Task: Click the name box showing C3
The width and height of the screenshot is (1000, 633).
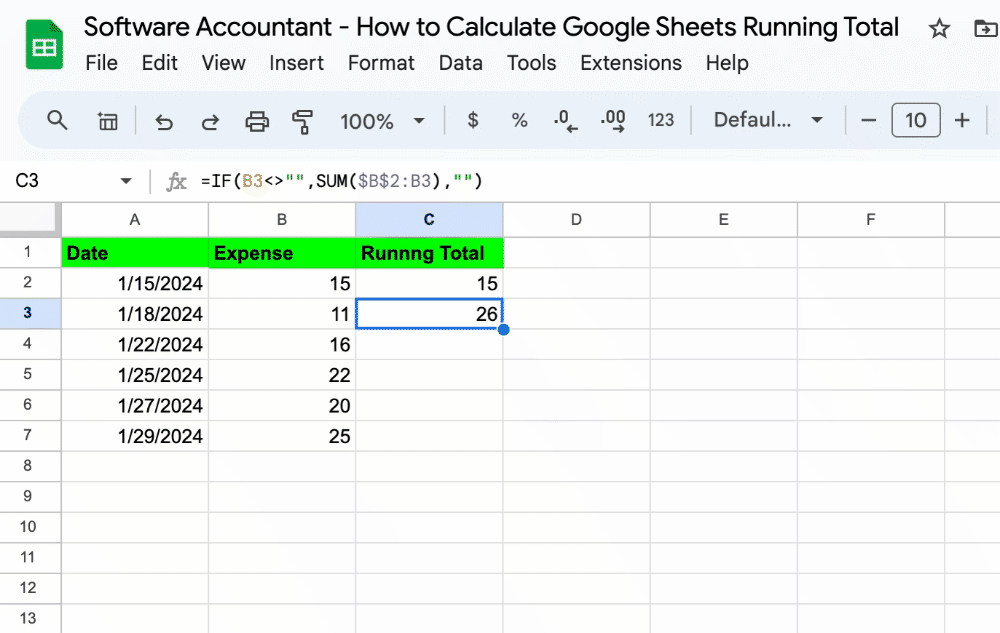Action: pos(27,181)
